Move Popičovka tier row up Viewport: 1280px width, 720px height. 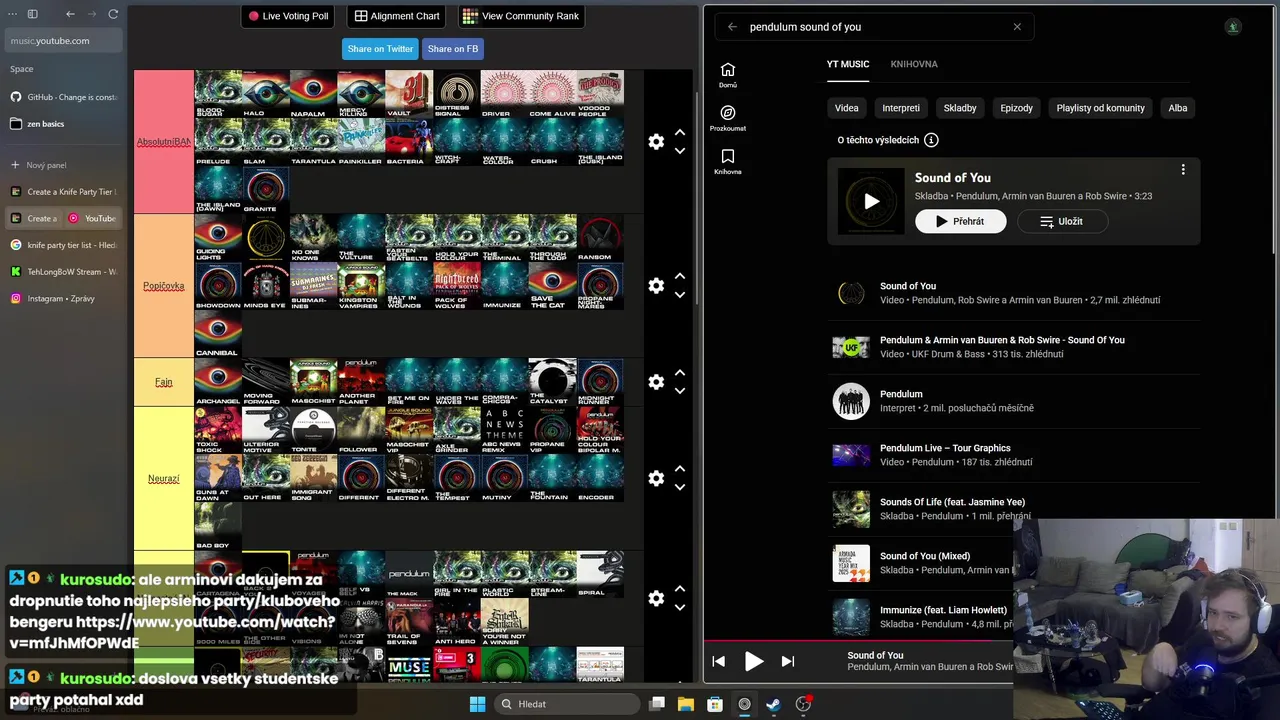[x=680, y=276]
